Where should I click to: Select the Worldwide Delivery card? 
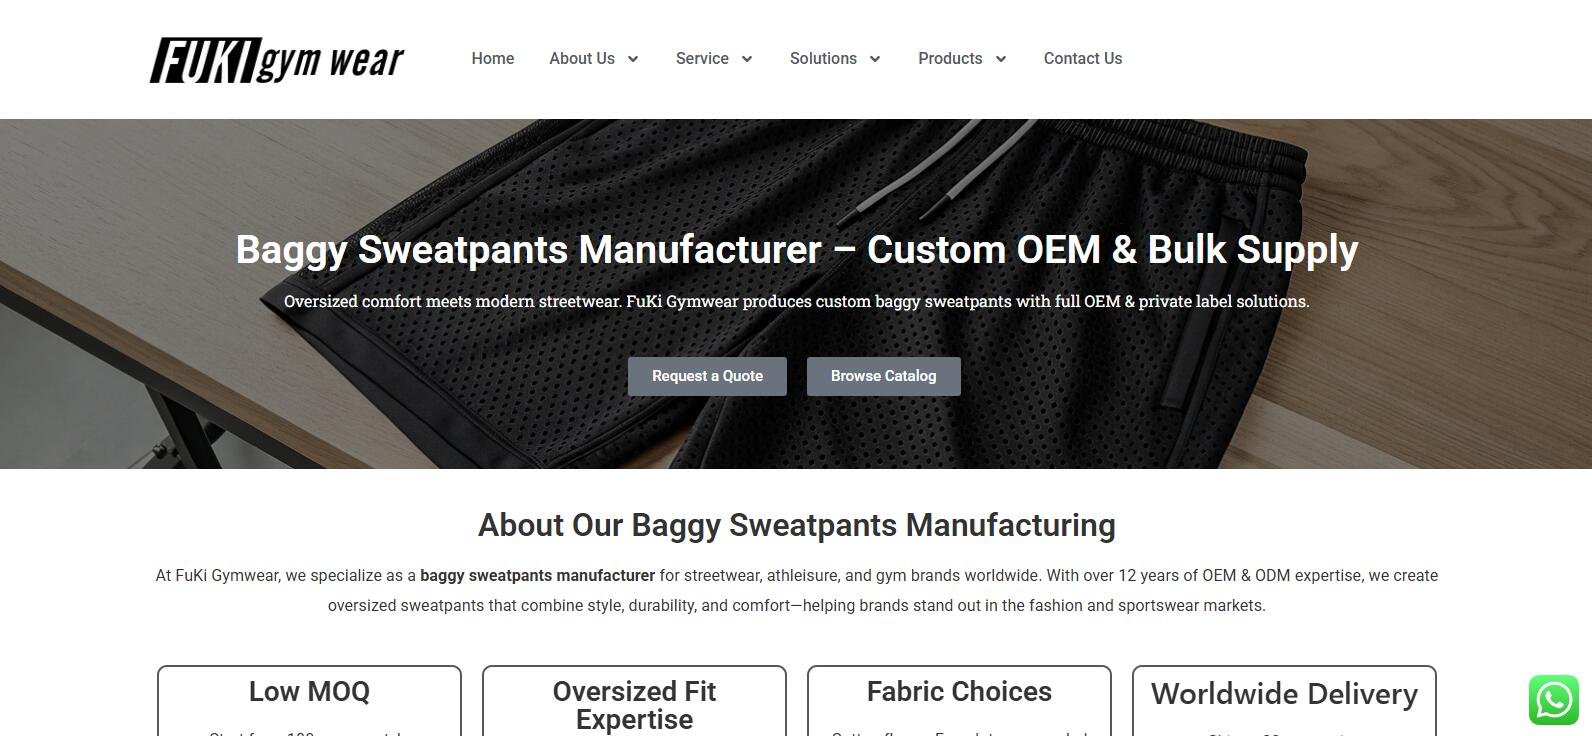1284,701
